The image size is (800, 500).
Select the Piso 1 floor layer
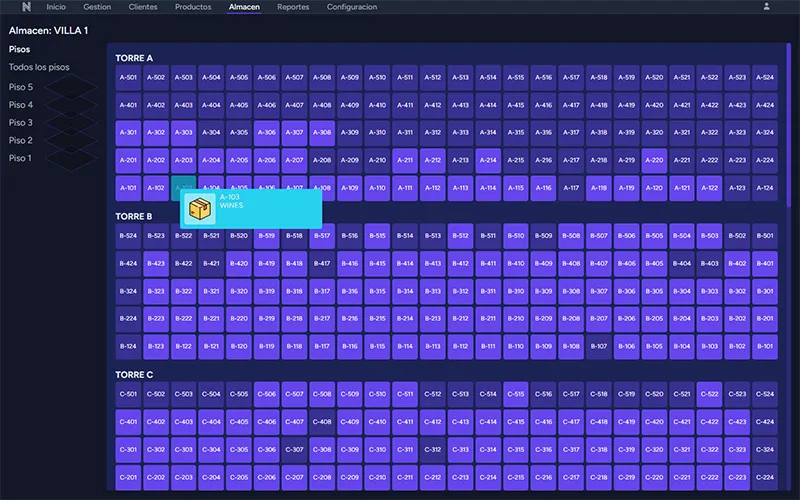click(21, 158)
